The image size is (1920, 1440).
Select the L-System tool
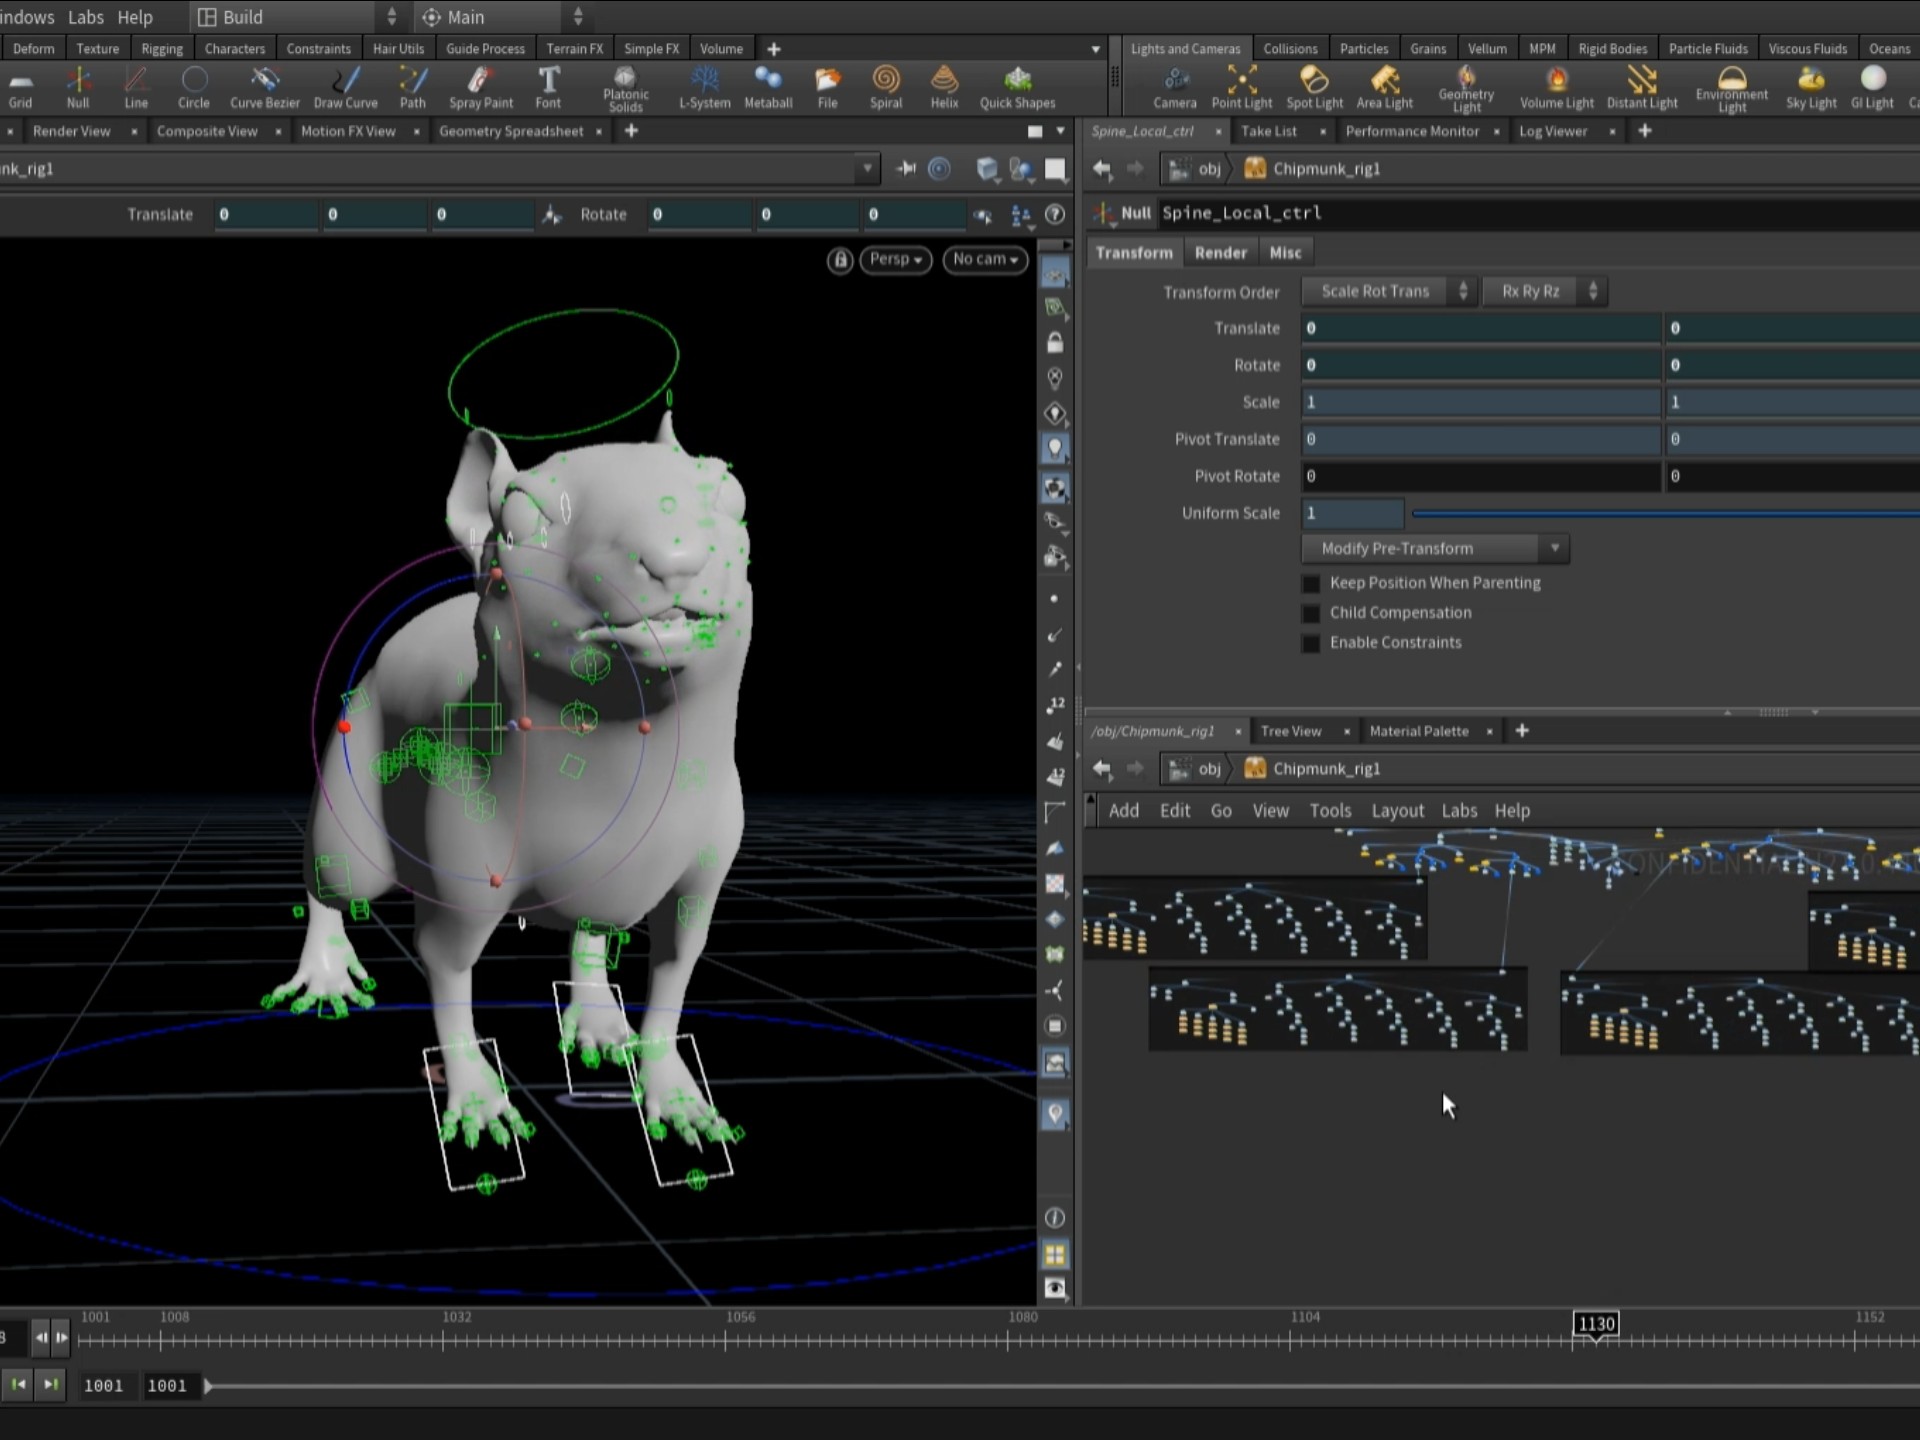click(x=704, y=87)
